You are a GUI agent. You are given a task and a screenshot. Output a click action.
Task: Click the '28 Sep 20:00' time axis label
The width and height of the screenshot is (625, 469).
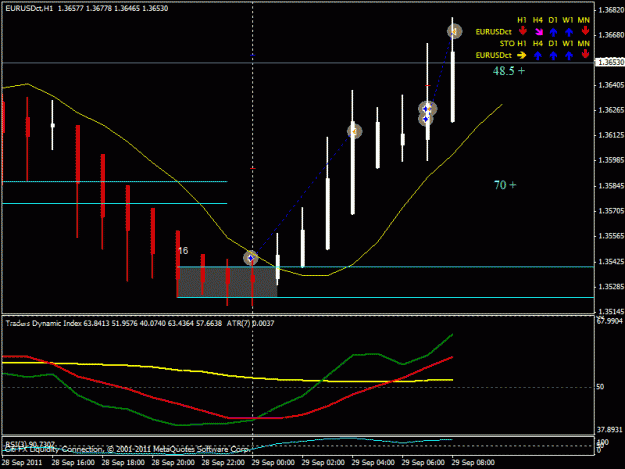tap(173, 463)
